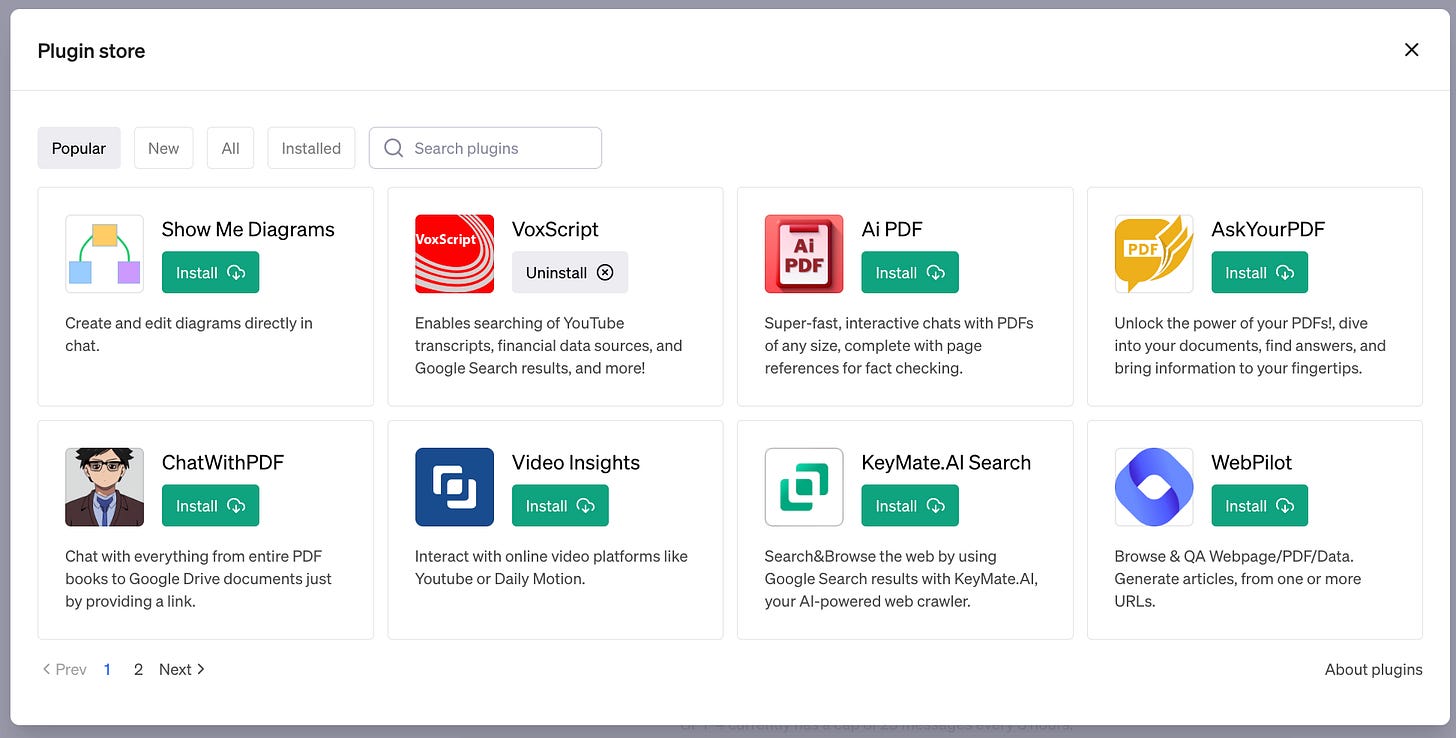Open the About plugins link
Screen dimensions: 1456x738
[x=1373, y=669]
